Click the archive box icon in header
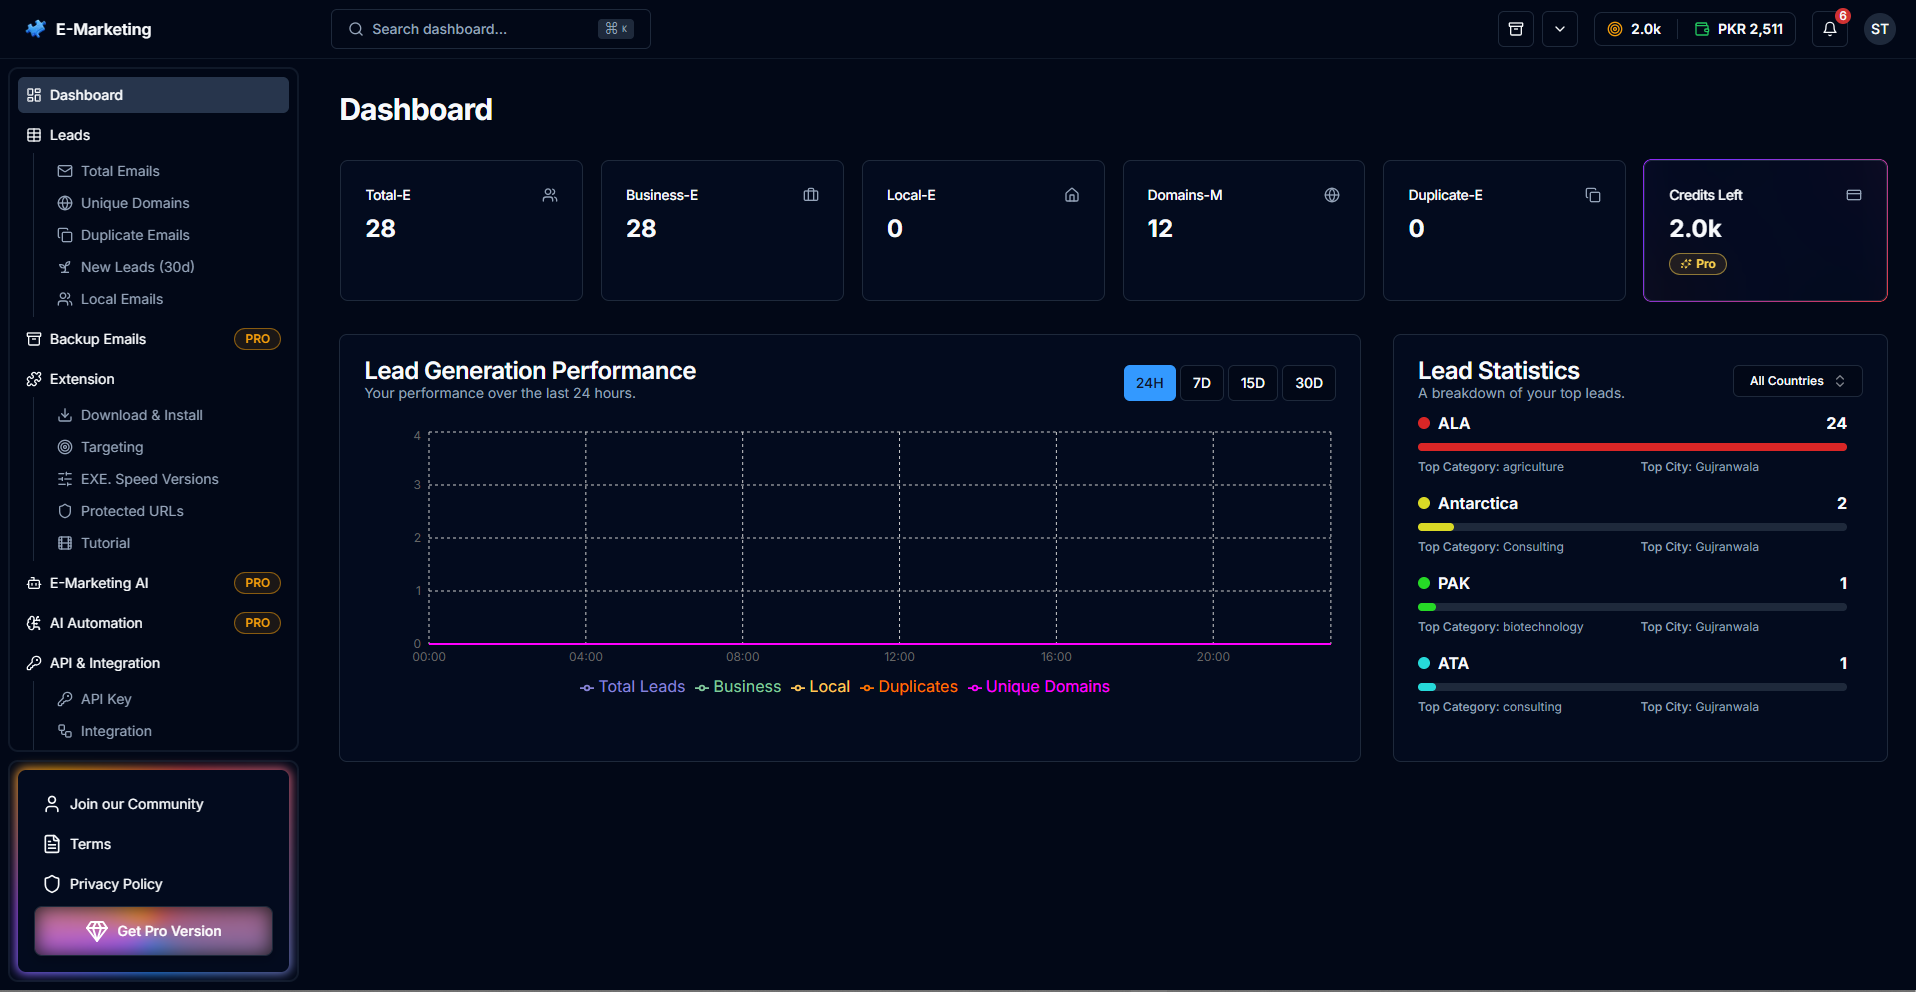 coord(1515,29)
